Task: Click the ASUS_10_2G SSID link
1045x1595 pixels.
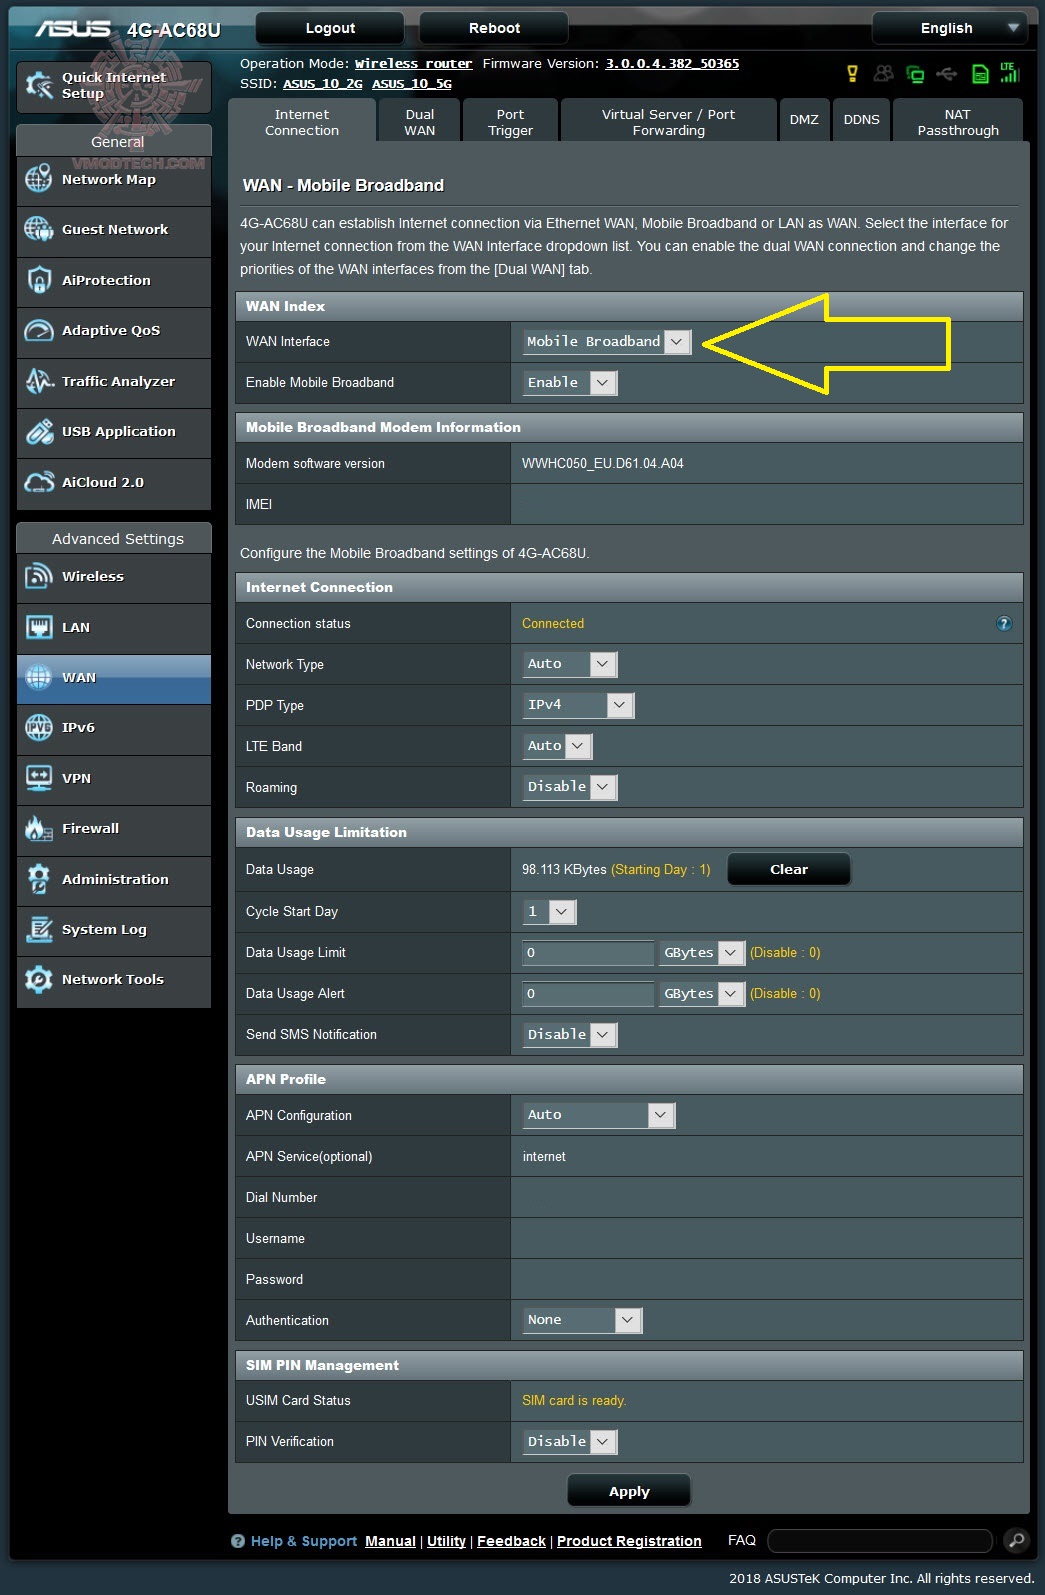Action: pos(323,84)
